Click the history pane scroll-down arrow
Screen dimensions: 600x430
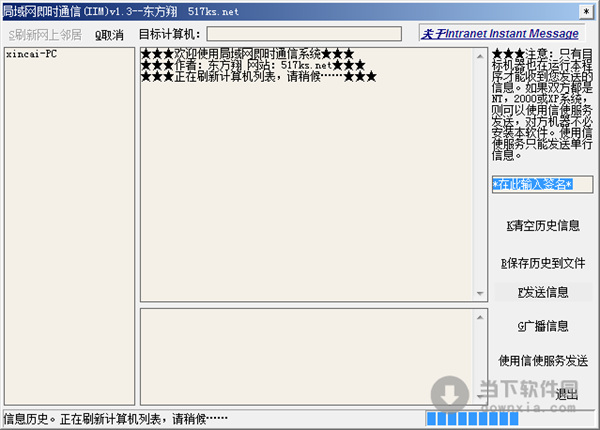coord(480,293)
